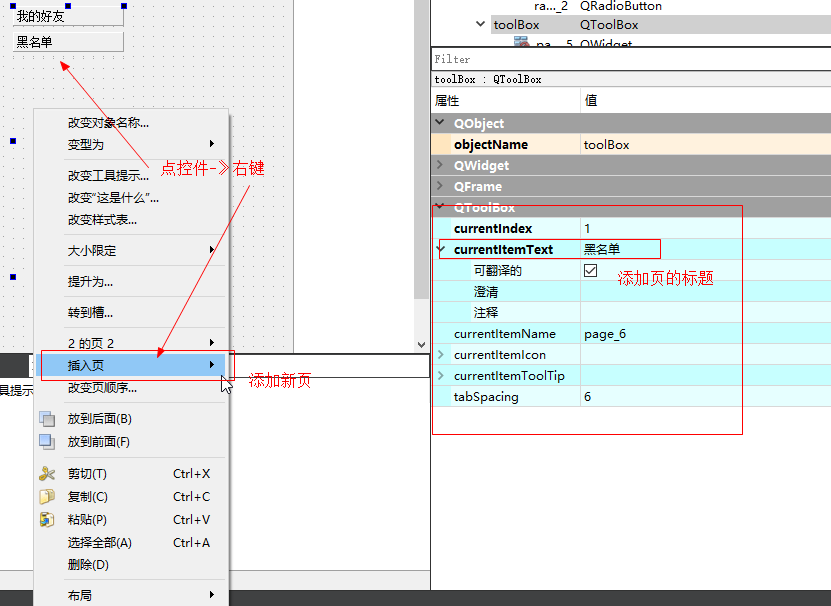
Task: Expand the QWidget property group
Action: pyautogui.click(x=440, y=165)
